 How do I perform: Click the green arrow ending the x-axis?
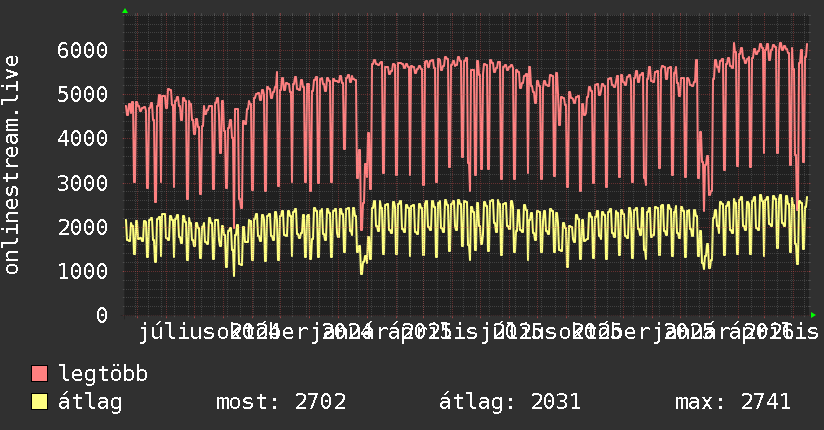[x=813, y=315]
